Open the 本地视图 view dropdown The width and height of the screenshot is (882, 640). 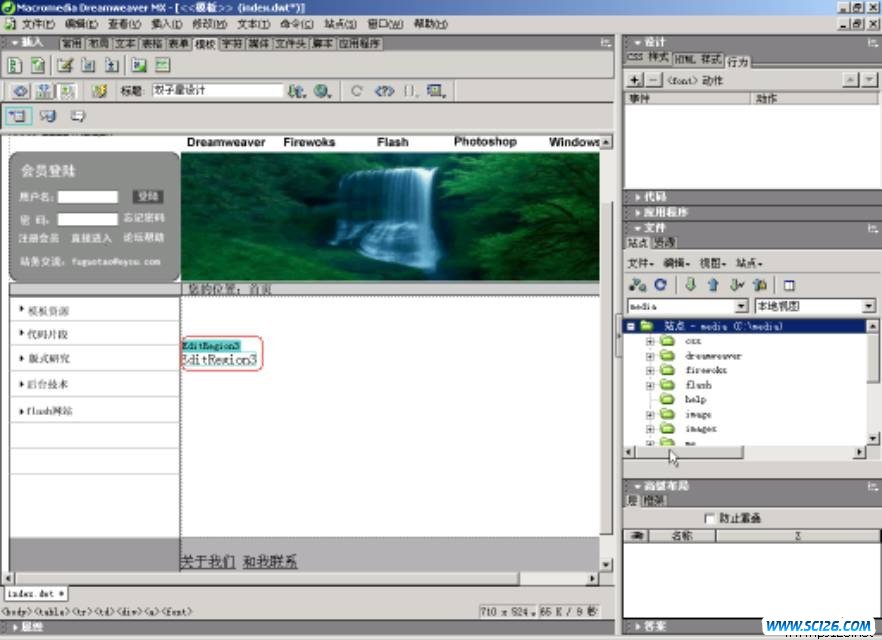868,306
